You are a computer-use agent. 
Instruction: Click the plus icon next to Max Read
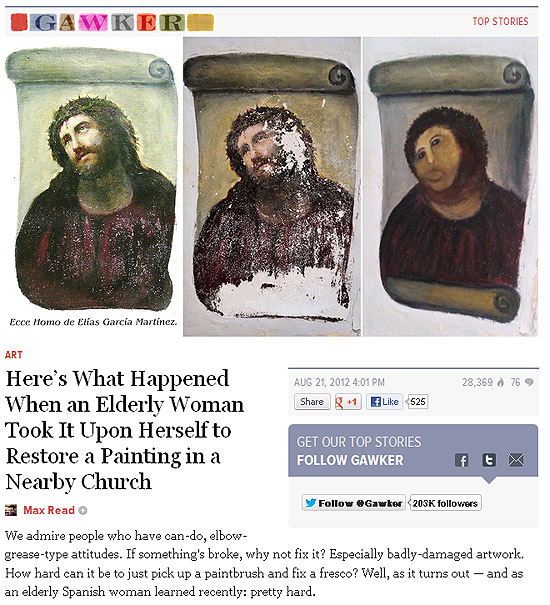click(83, 510)
